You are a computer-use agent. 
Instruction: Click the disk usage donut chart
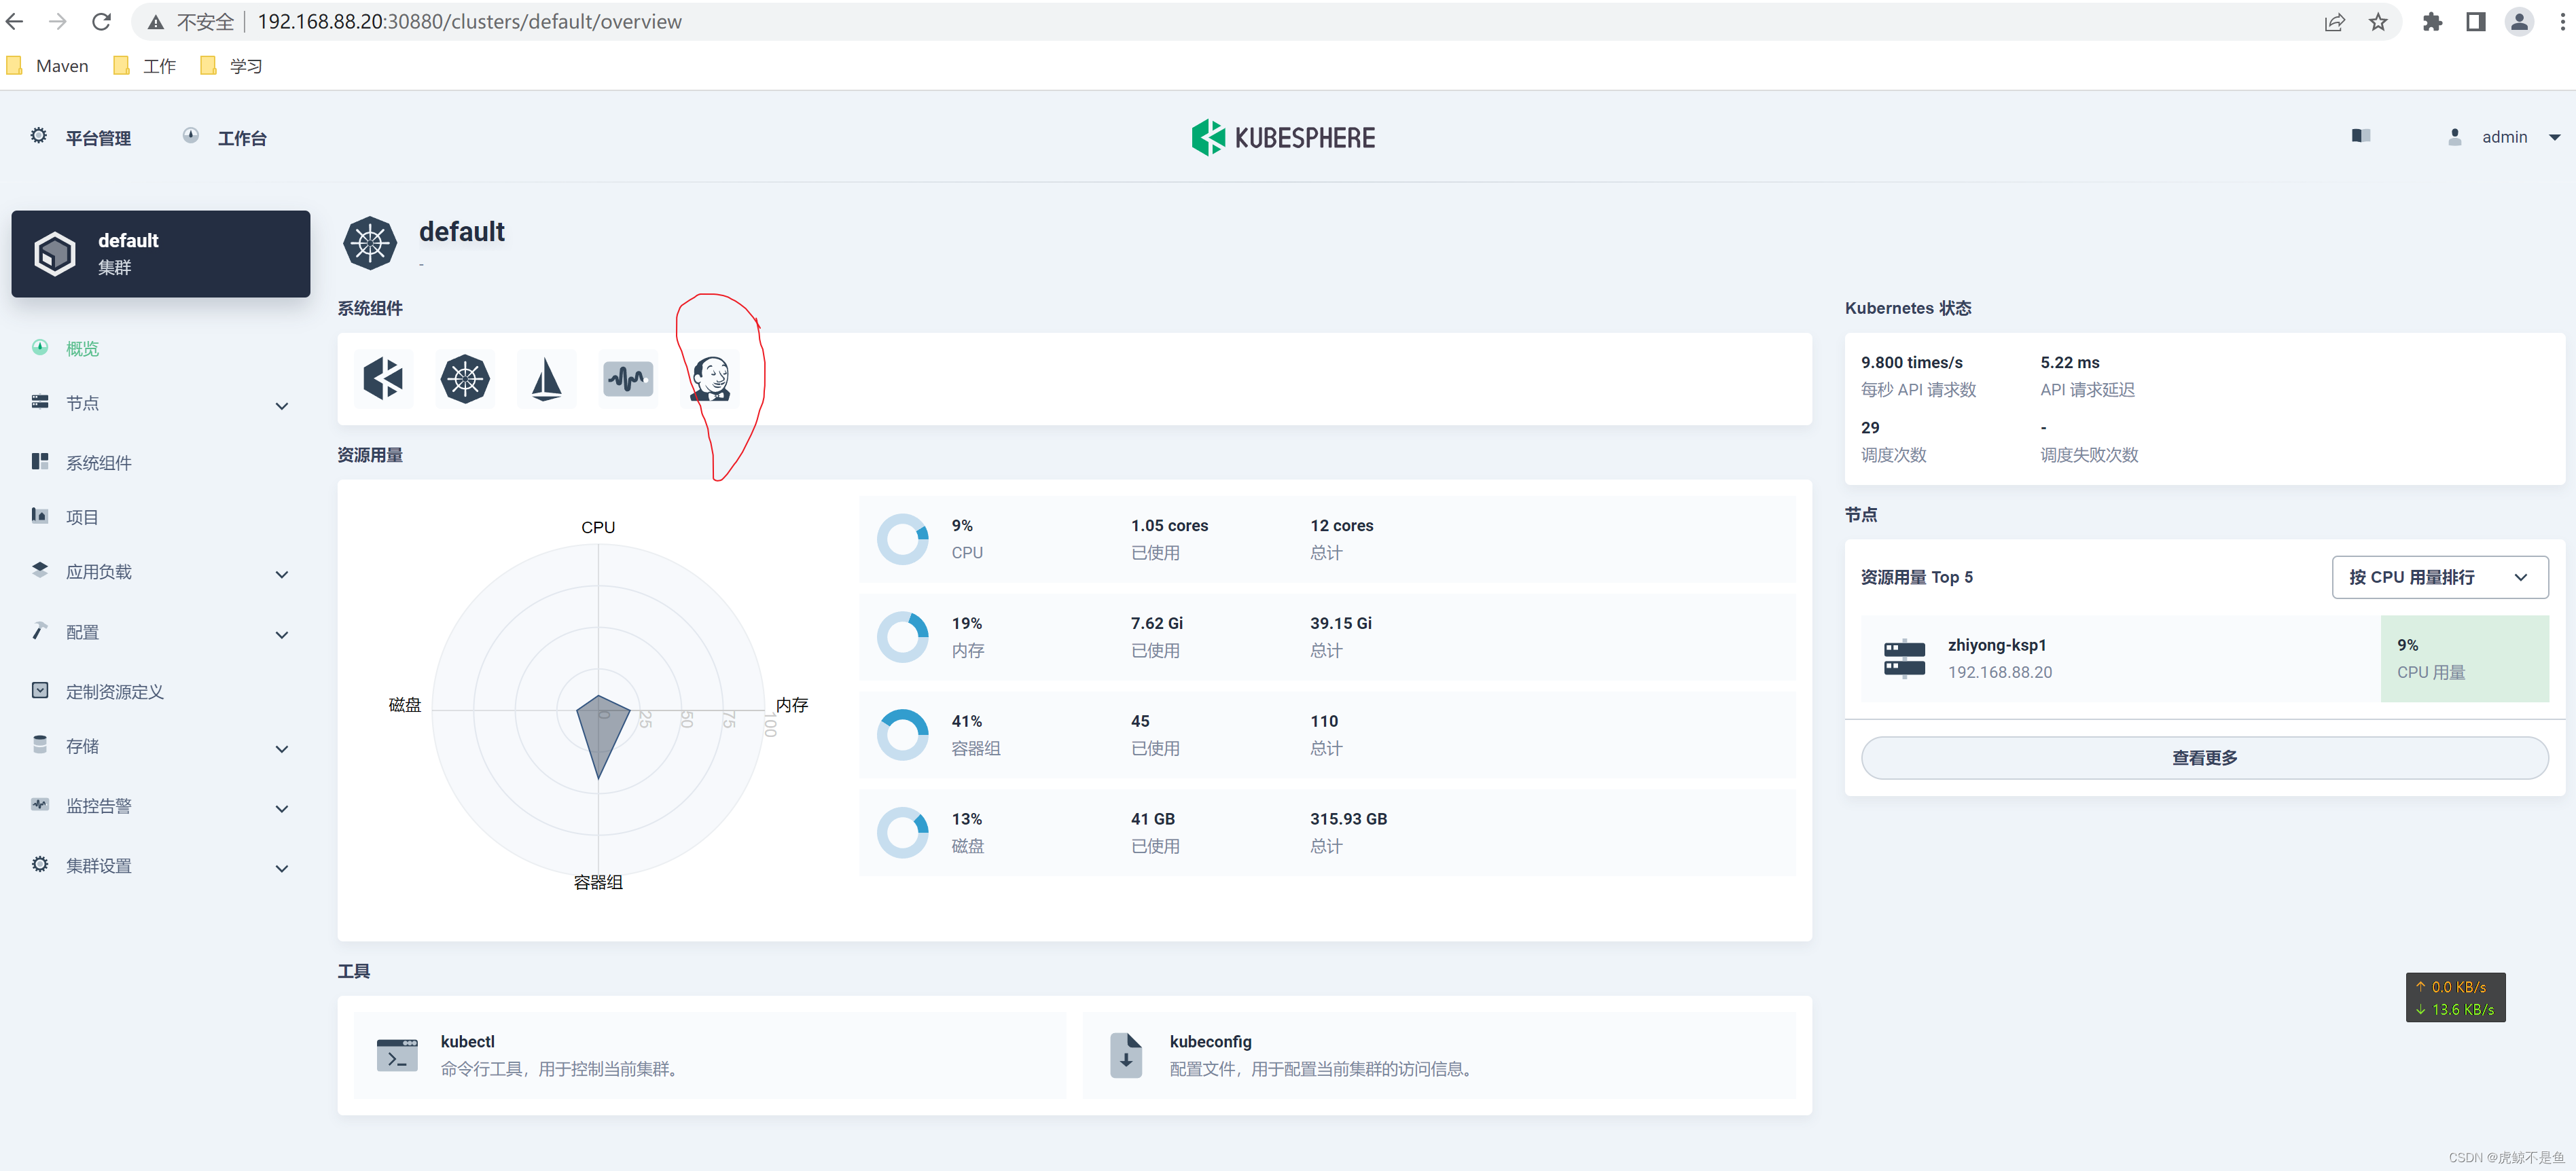click(902, 833)
